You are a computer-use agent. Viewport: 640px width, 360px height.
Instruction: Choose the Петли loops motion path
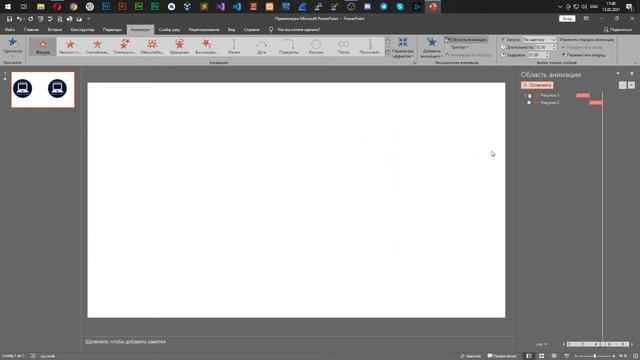(343, 46)
